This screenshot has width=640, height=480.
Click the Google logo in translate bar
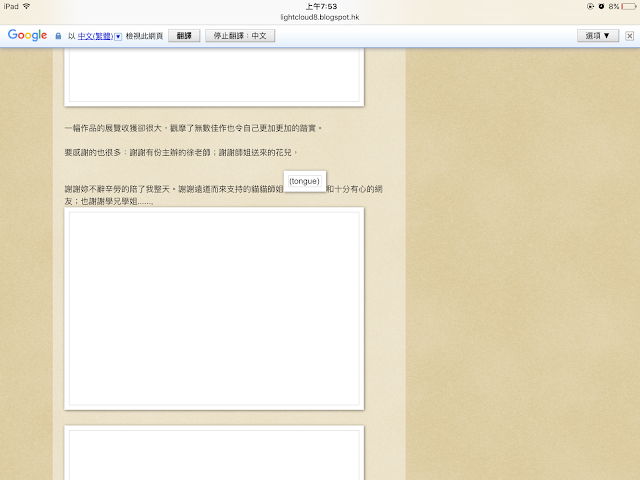pos(27,36)
